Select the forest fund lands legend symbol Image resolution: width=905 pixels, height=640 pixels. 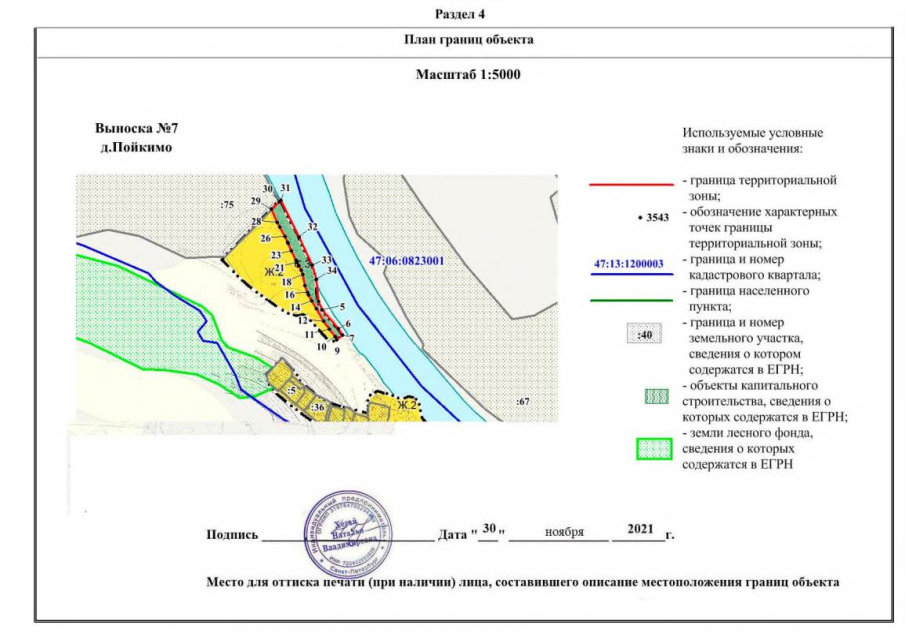[x=655, y=448]
